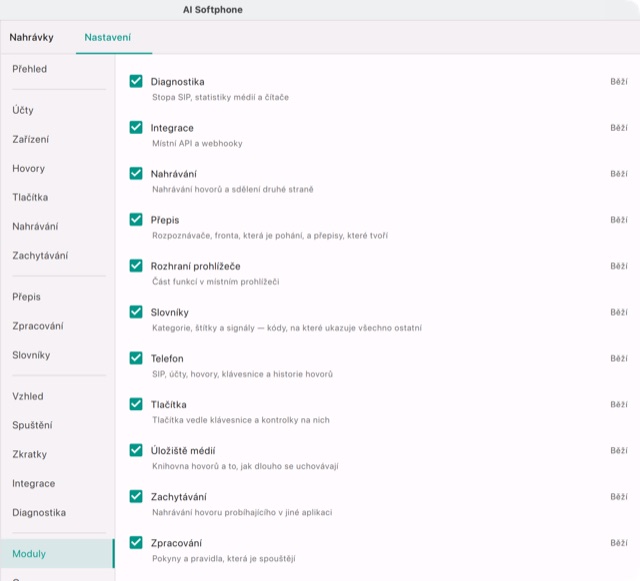Disable the Telefon module checkbox
Screen dimensions: 640x581
(136, 358)
